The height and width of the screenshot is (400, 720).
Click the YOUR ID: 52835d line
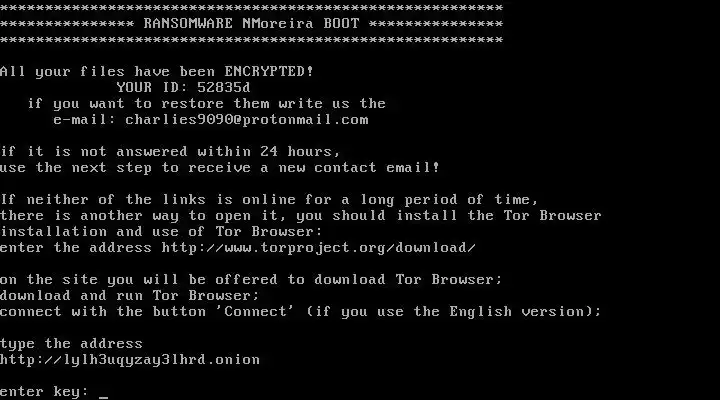pyautogui.click(x=184, y=88)
